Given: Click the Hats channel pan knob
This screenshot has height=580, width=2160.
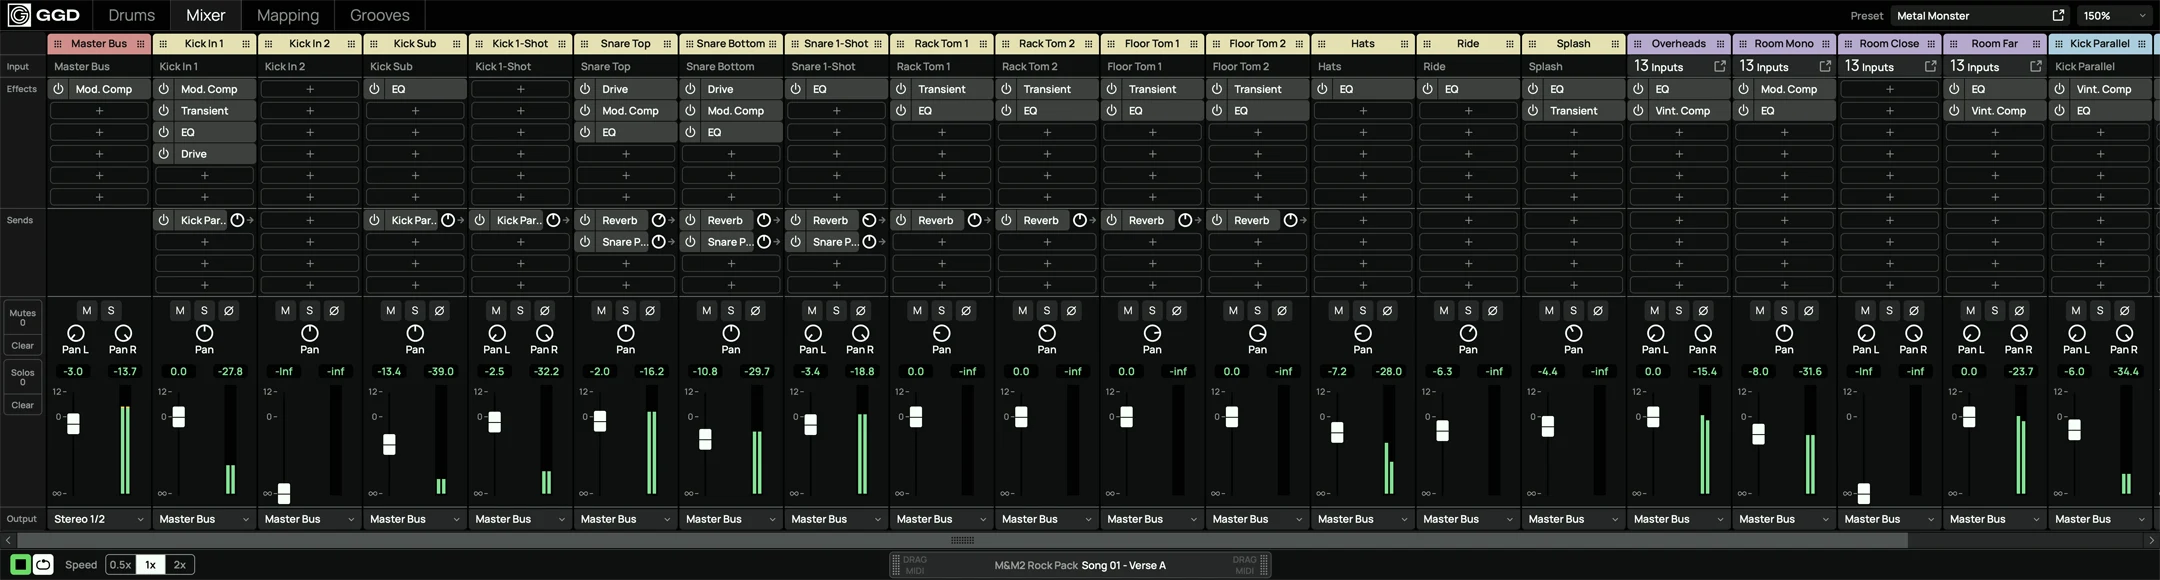Looking at the screenshot, I should click(x=1362, y=333).
